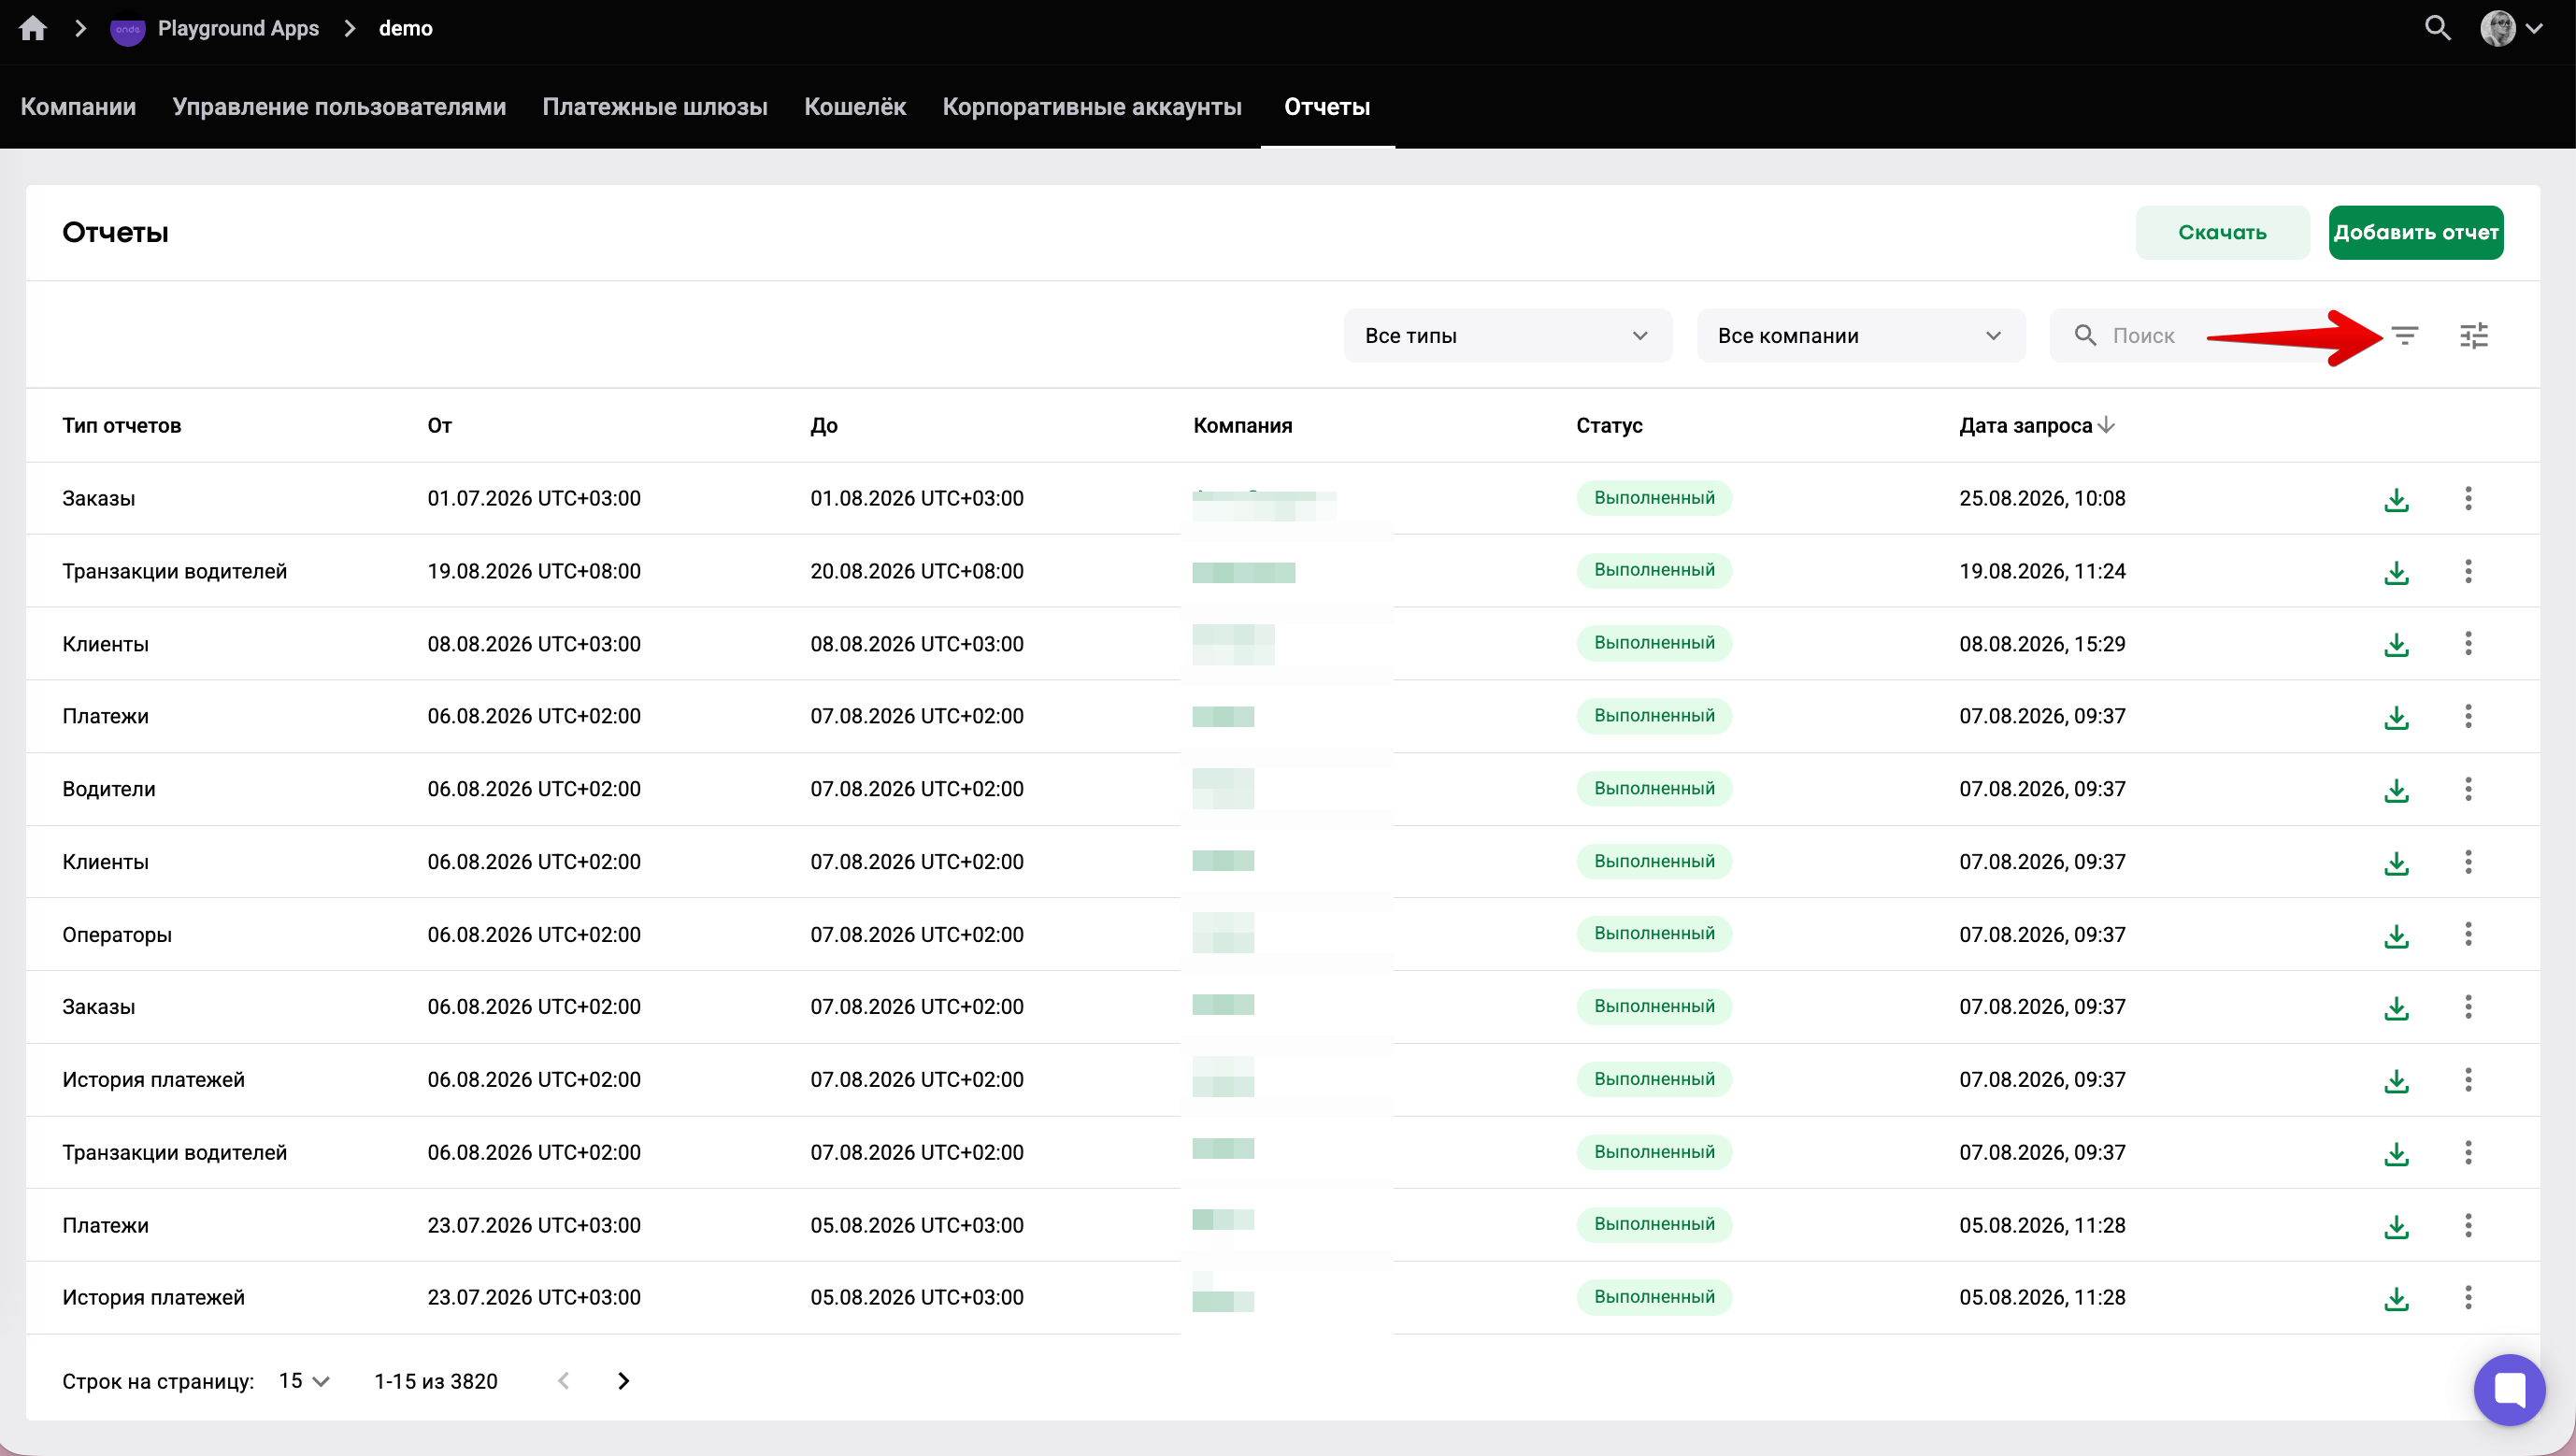Change rows per page from 15

click(304, 1381)
